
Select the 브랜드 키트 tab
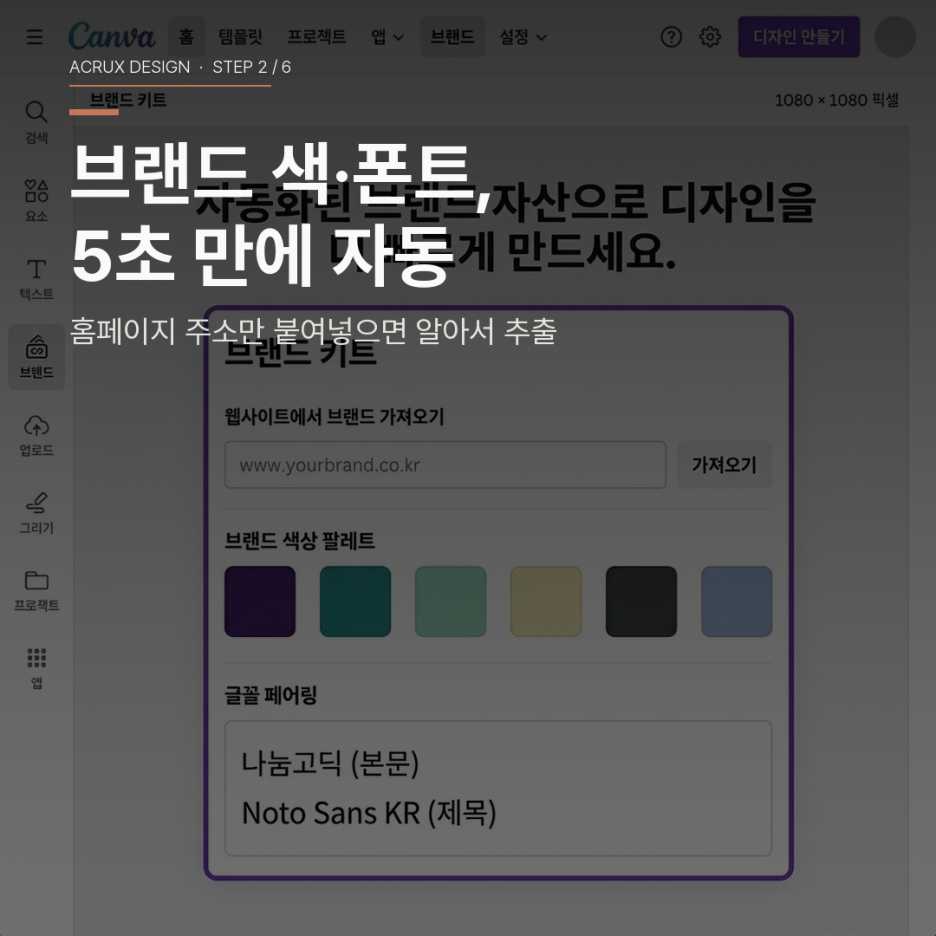click(127, 100)
